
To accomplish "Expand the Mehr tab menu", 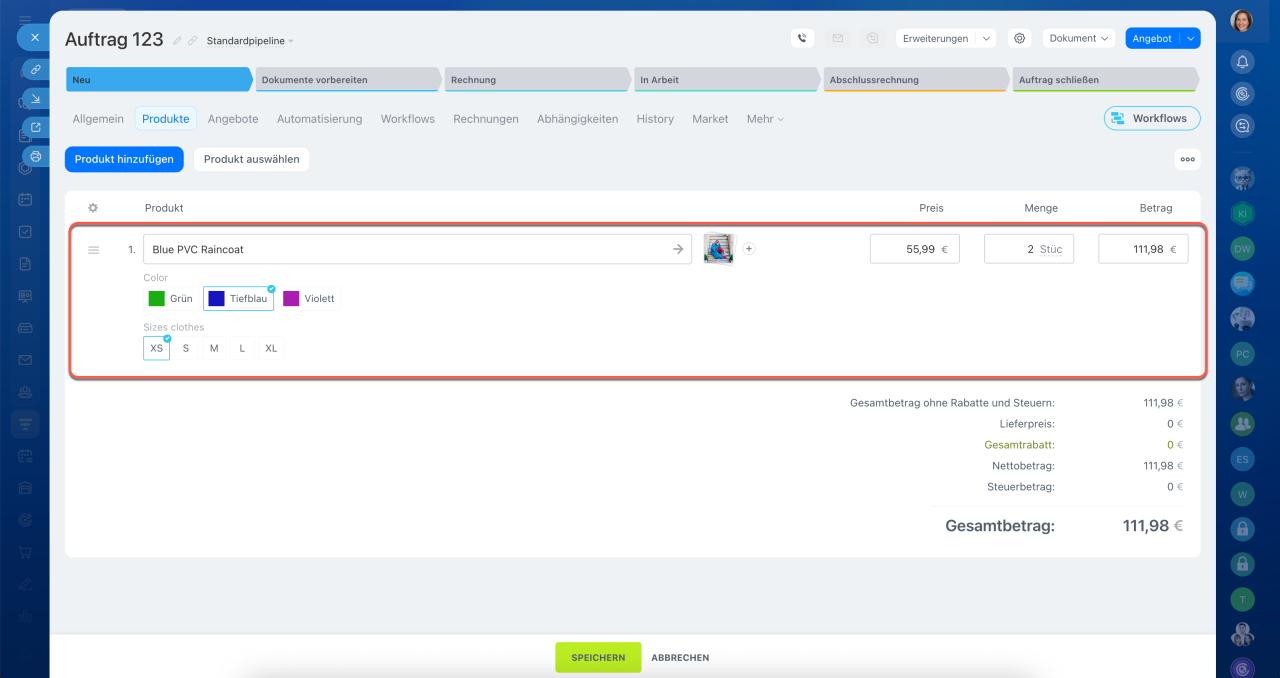I will pyautogui.click(x=765, y=119).
